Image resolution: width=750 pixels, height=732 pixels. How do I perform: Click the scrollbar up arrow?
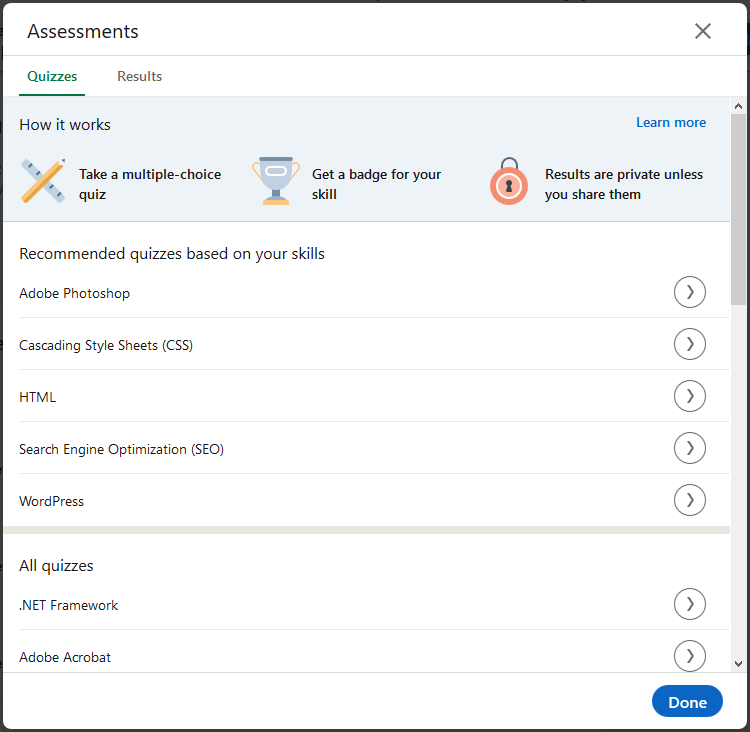(x=738, y=106)
